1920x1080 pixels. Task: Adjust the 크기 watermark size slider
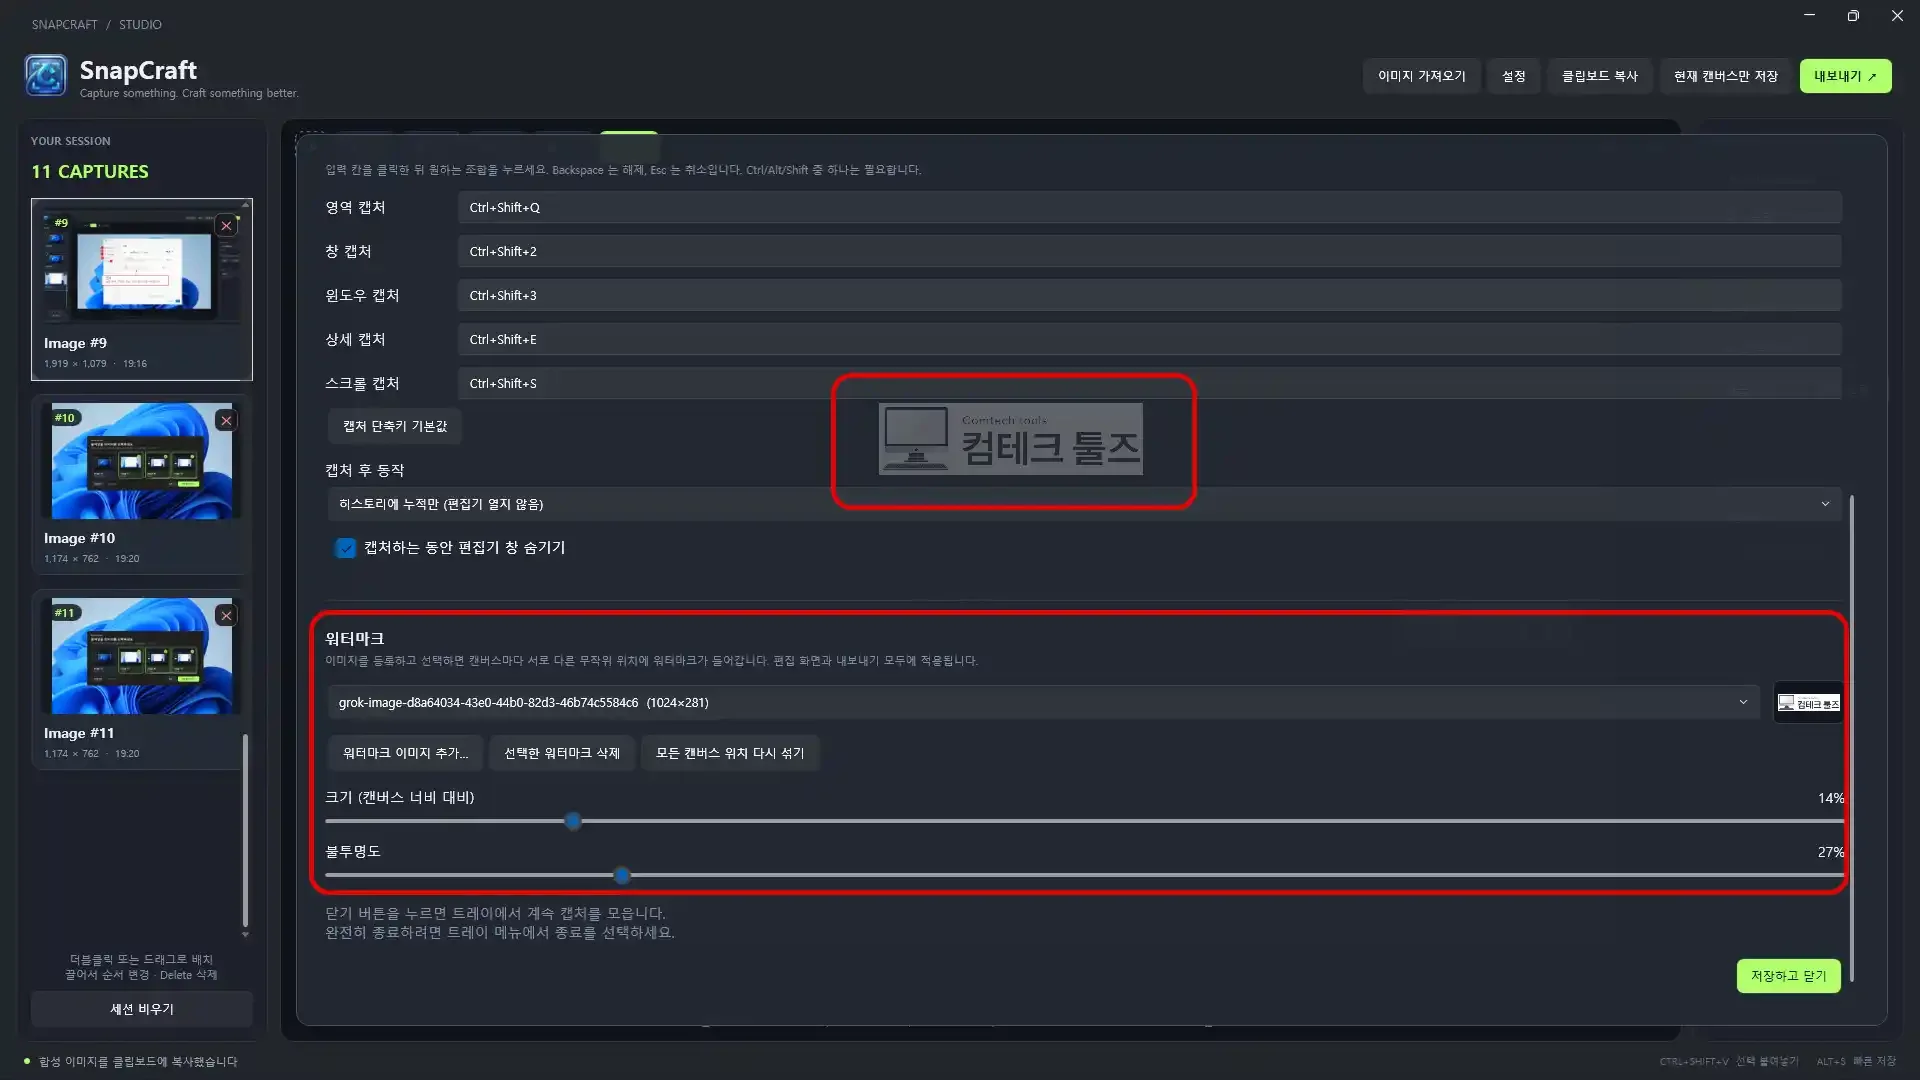(x=573, y=822)
